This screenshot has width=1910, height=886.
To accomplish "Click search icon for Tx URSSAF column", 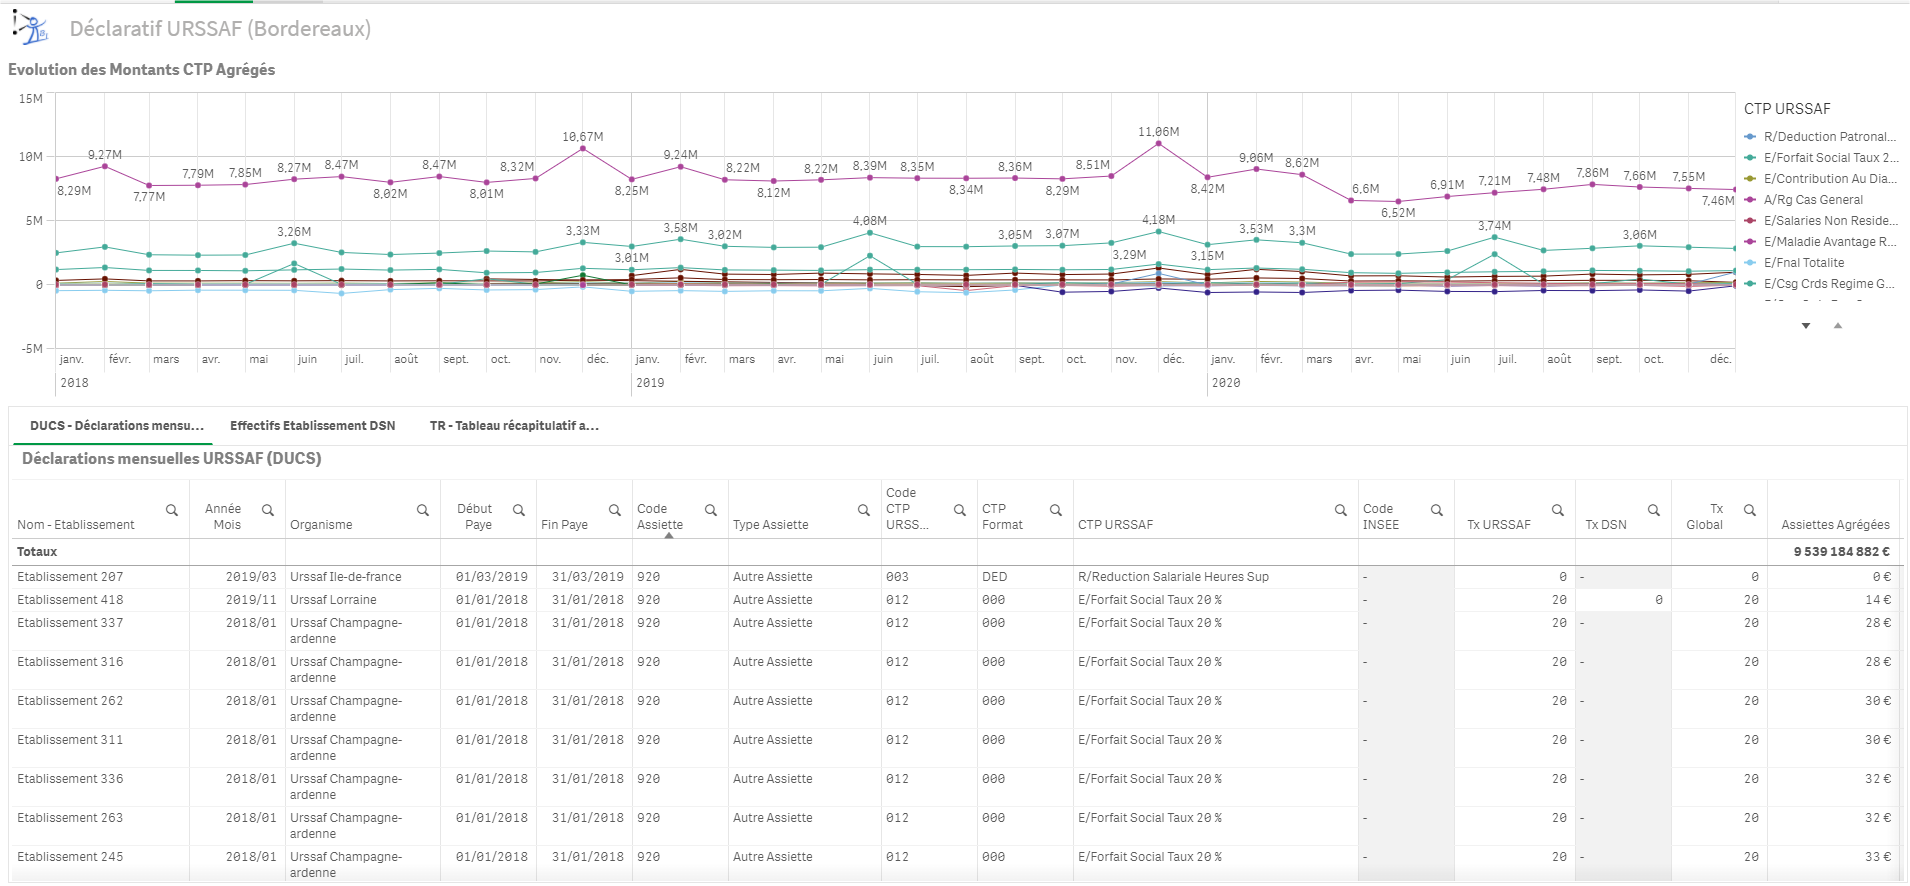I will (1558, 510).
